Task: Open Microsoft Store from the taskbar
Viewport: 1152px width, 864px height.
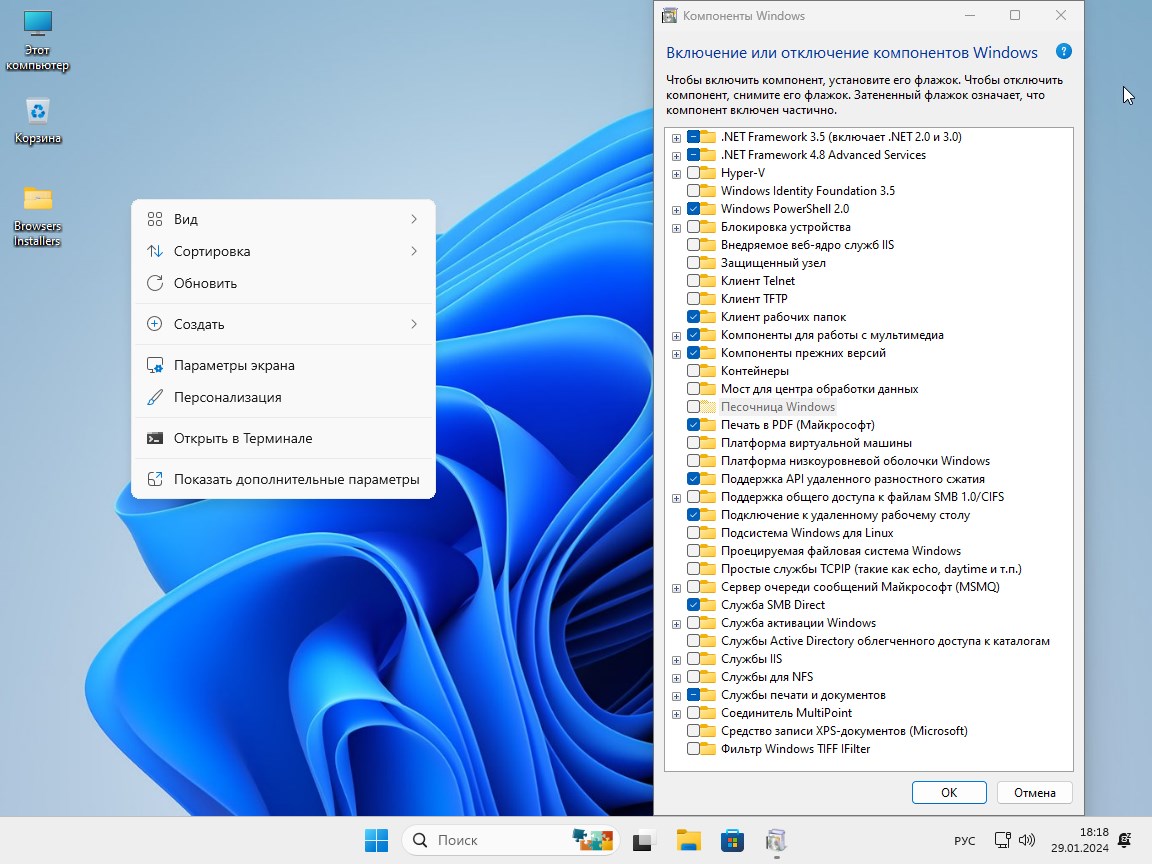Action: tap(732, 840)
